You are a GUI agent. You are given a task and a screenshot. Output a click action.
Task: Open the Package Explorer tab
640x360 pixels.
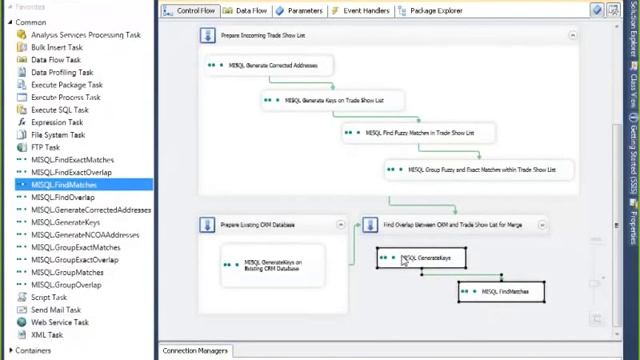431,11
